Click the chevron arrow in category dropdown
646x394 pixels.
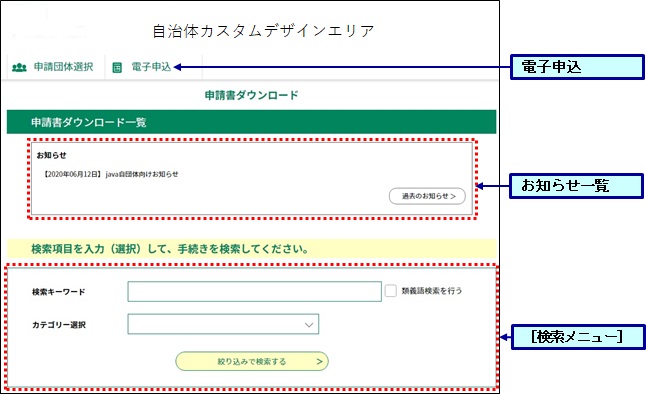pyautogui.click(x=309, y=325)
